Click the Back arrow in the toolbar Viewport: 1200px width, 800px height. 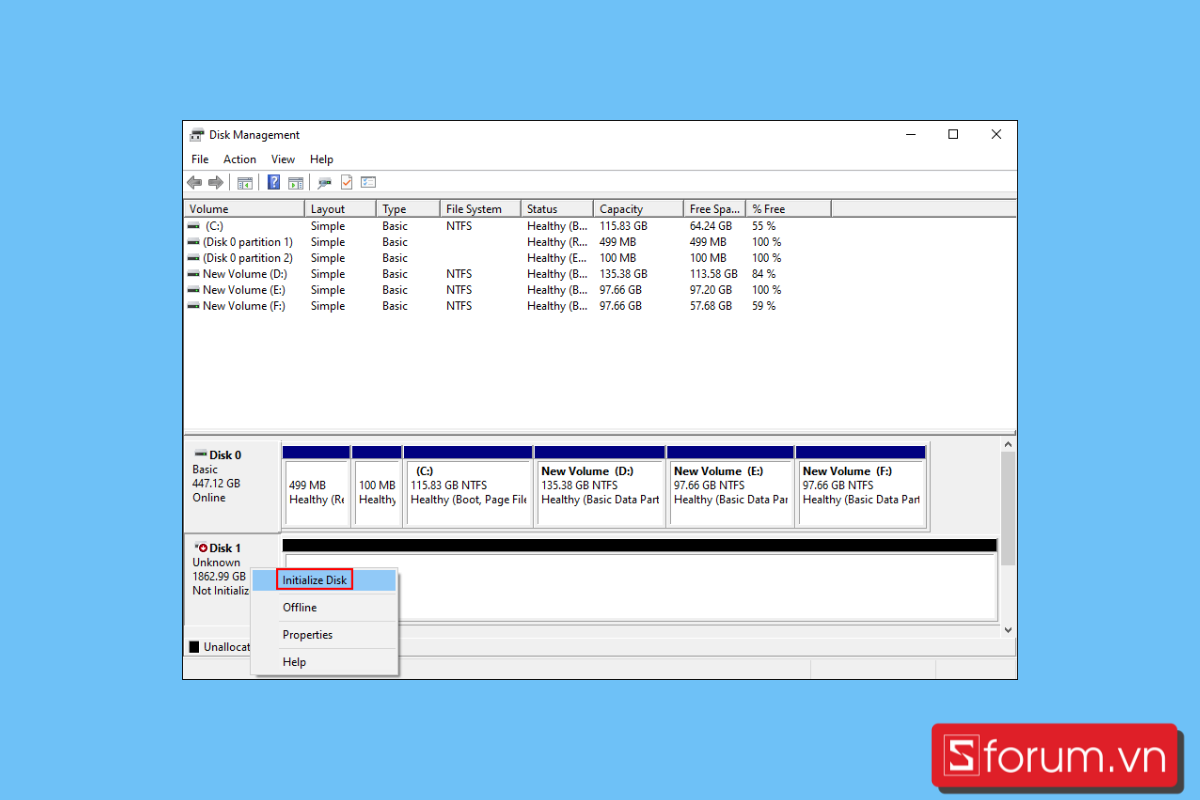pos(194,183)
